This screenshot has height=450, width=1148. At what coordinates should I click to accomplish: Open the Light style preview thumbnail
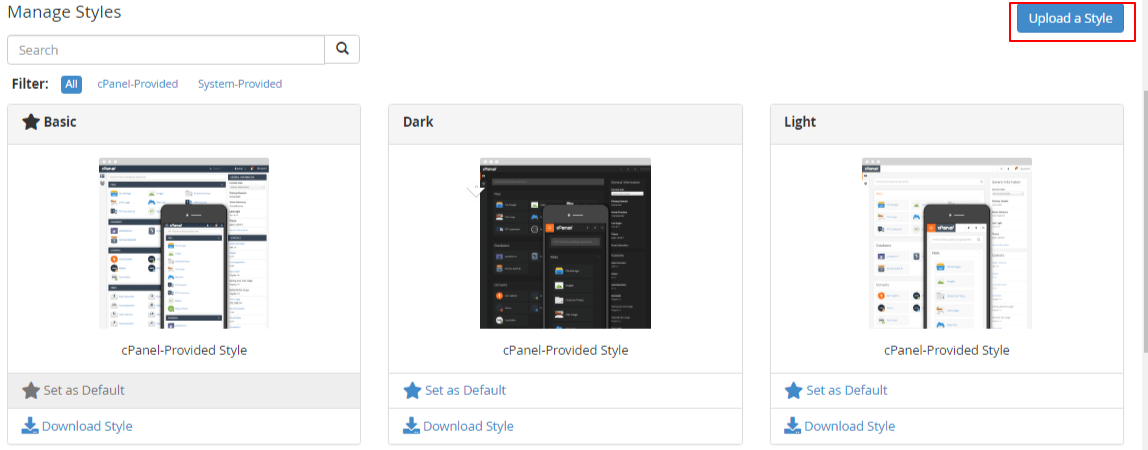tap(947, 243)
